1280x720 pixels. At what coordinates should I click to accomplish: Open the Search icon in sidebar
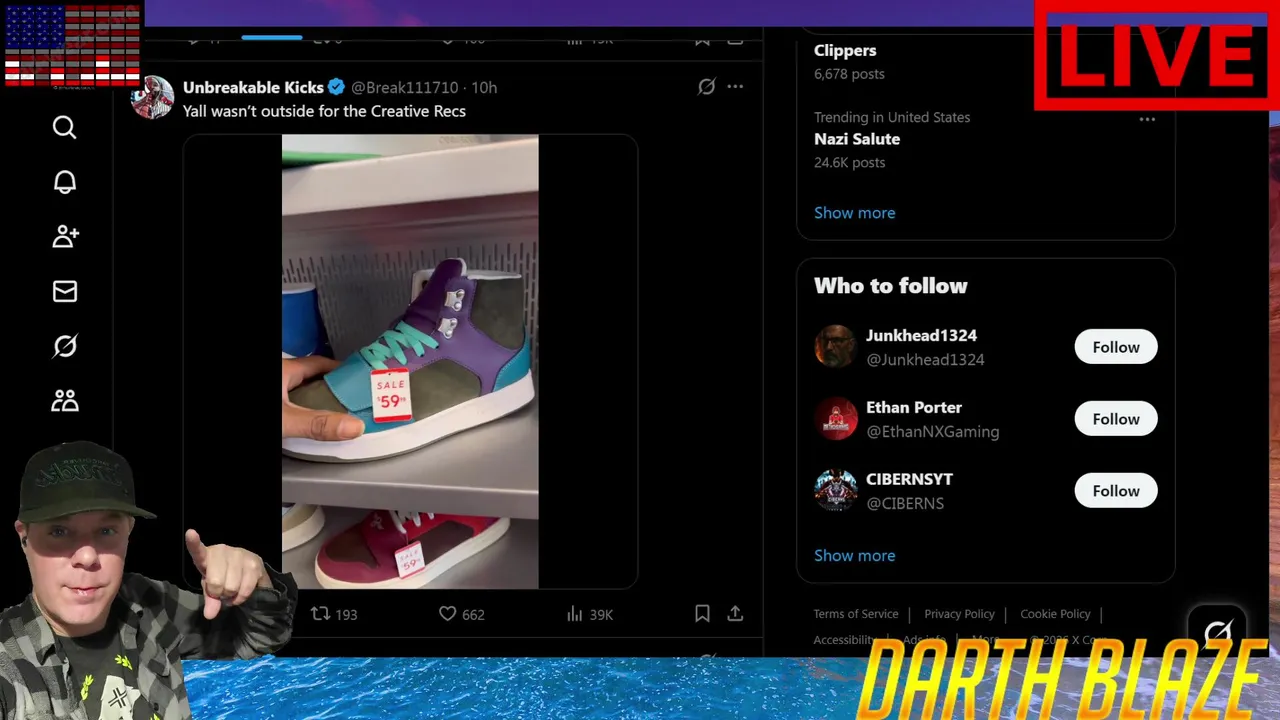coord(65,127)
